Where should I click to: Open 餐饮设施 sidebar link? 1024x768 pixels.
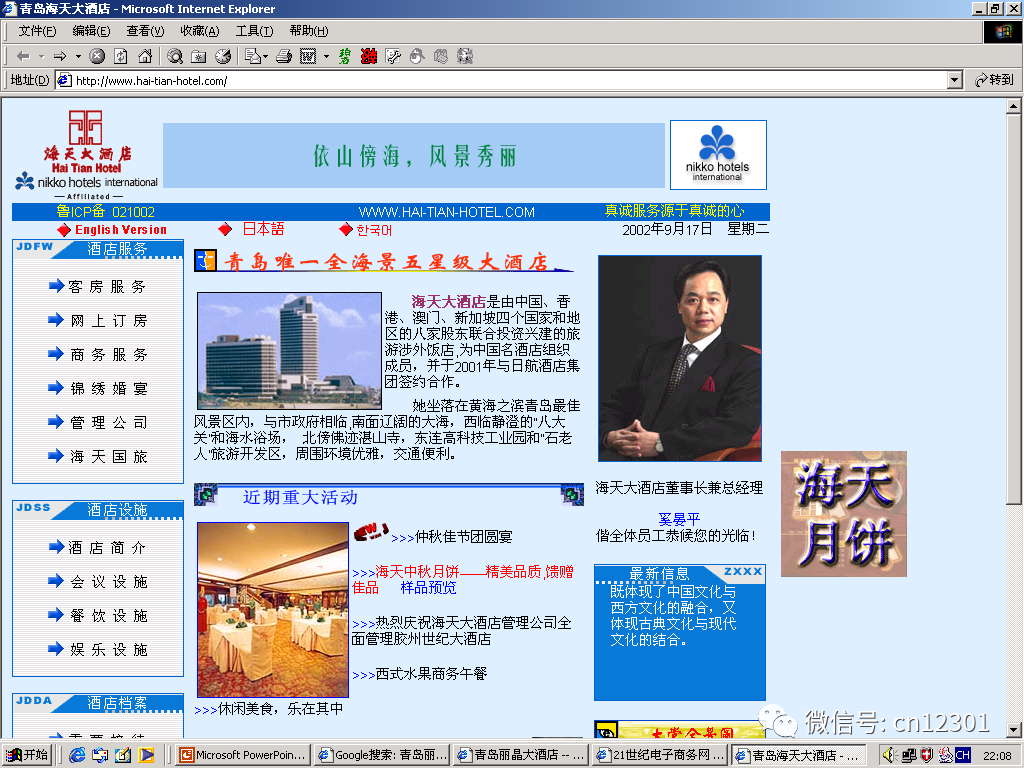[x=108, y=616]
